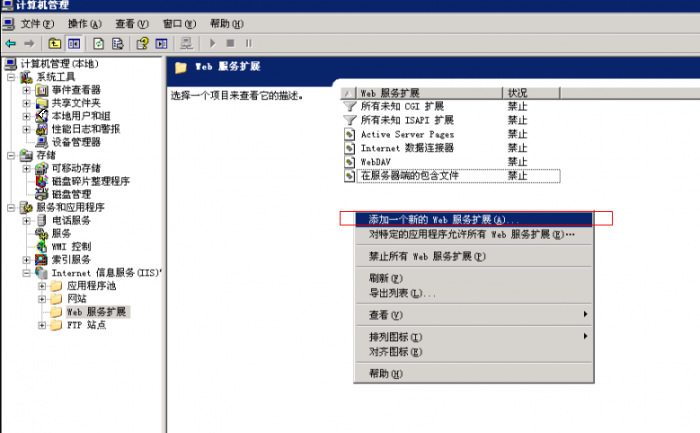700x433 pixels.
Task: Click the Help question-mark toolbar icon
Action: 142,43
